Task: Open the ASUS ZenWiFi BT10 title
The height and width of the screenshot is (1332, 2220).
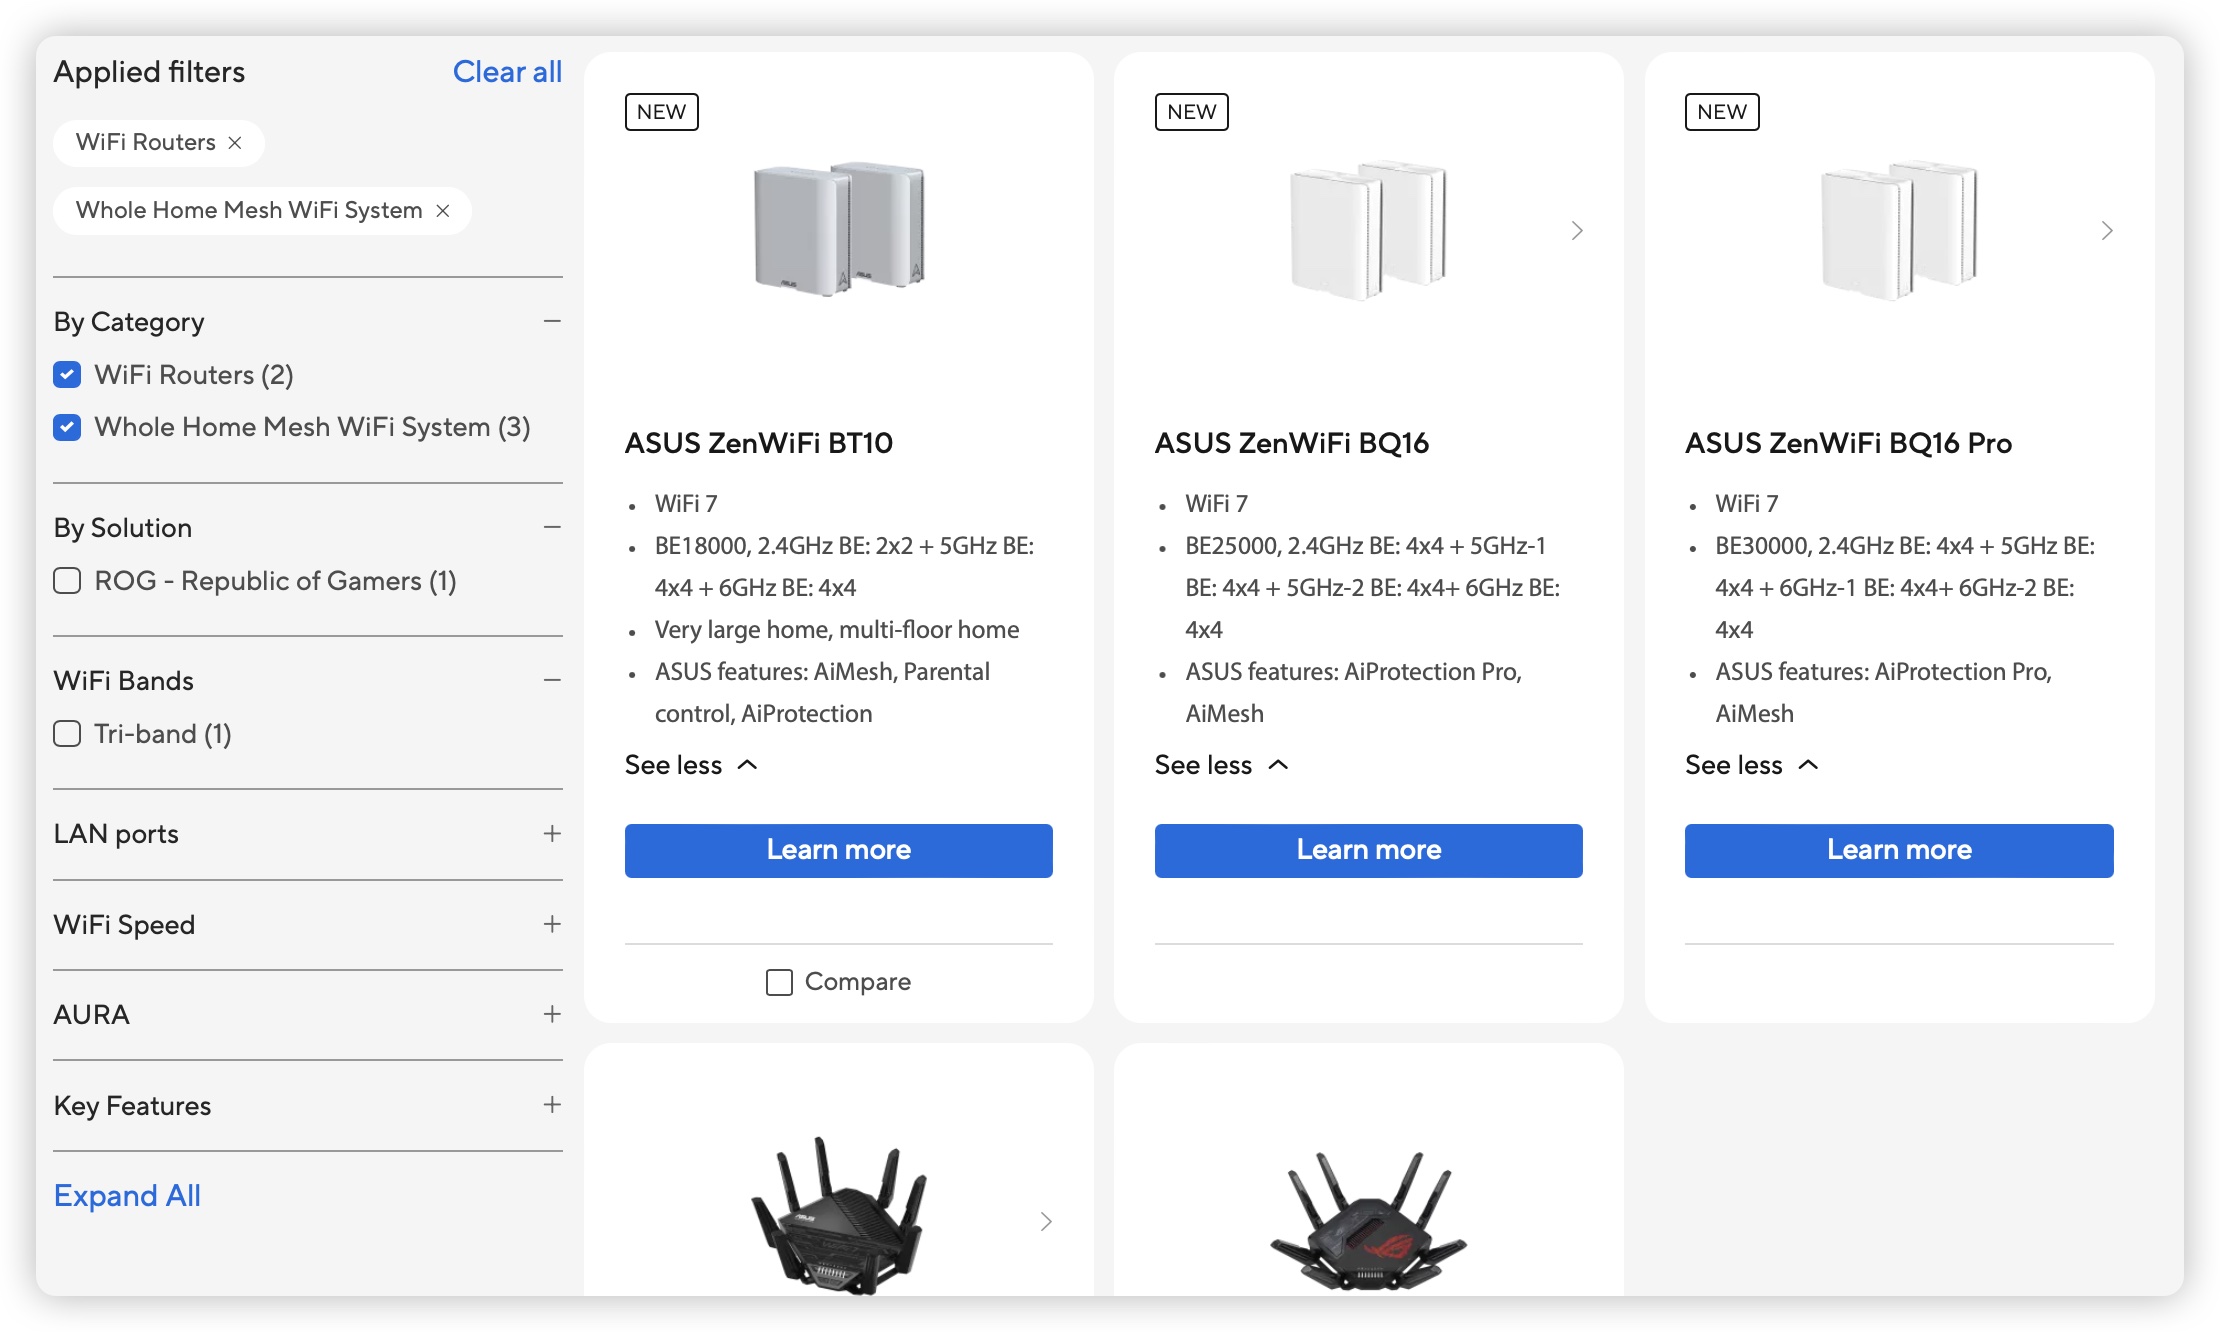Action: point(759,443)
